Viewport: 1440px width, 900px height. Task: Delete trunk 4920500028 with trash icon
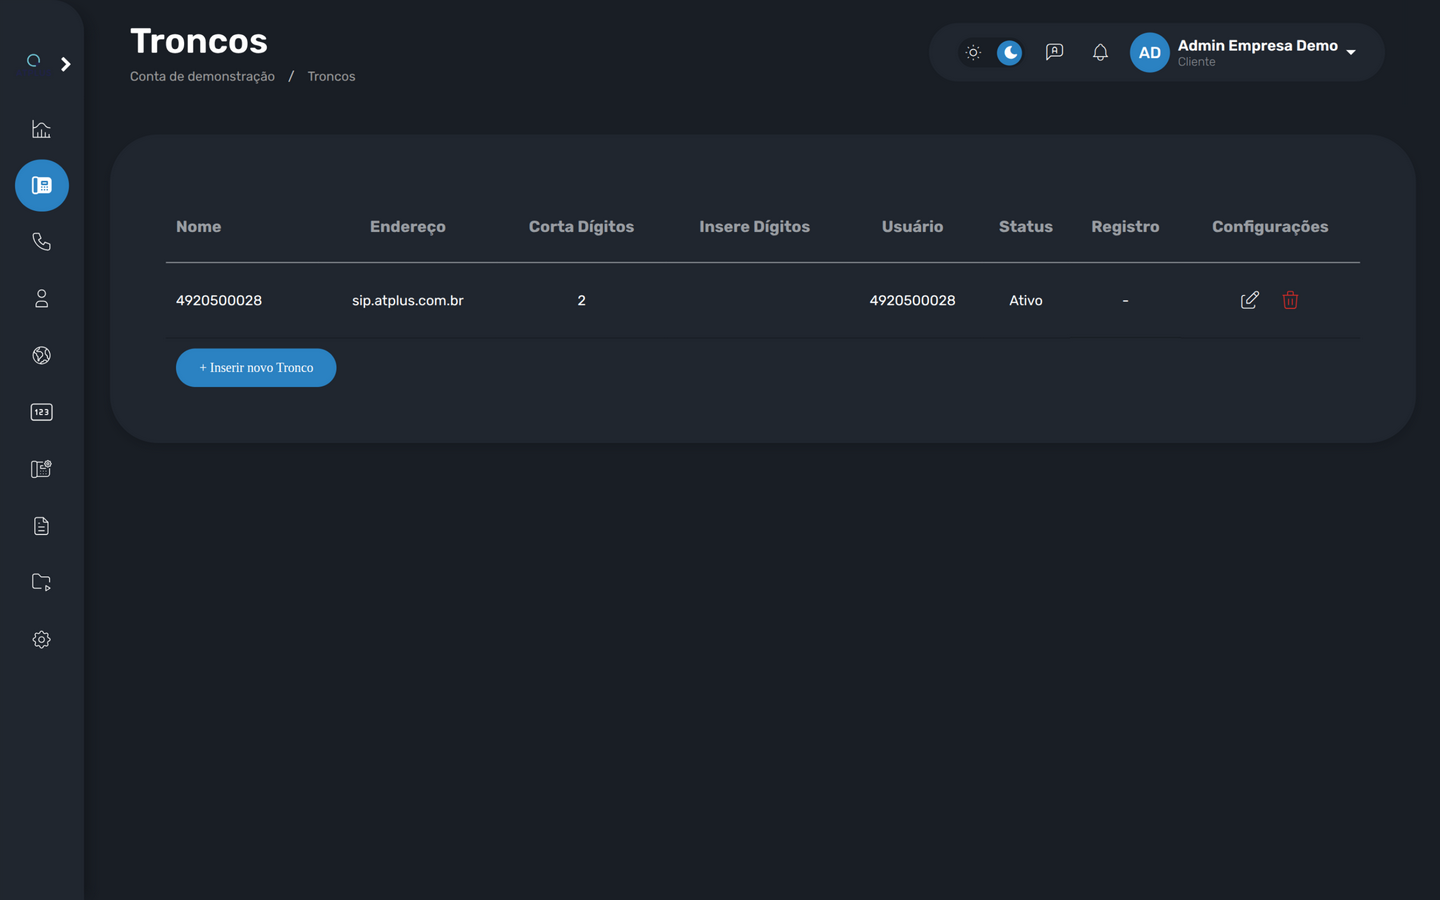click(x=1290, y=300)
